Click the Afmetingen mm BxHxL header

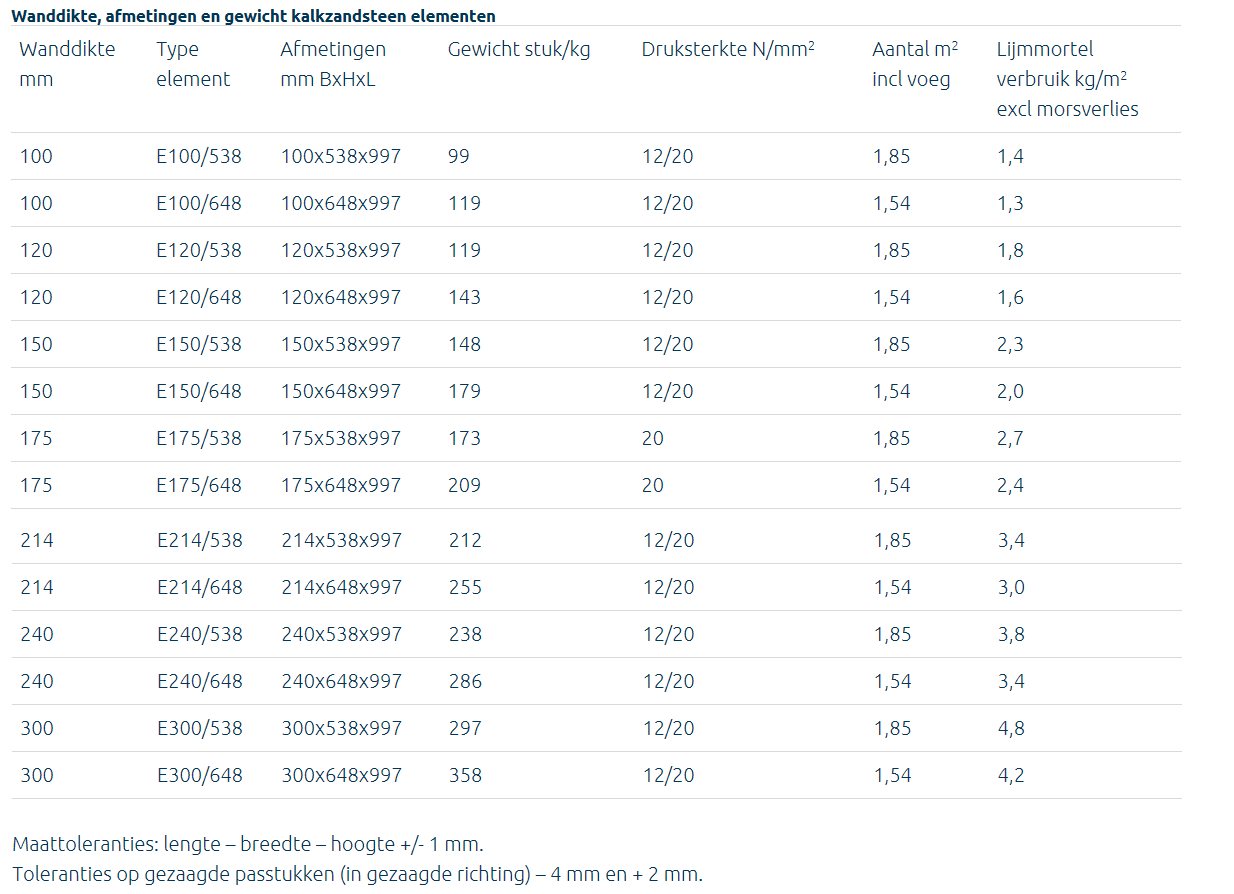pyautogui.click(x=333, y=64)
